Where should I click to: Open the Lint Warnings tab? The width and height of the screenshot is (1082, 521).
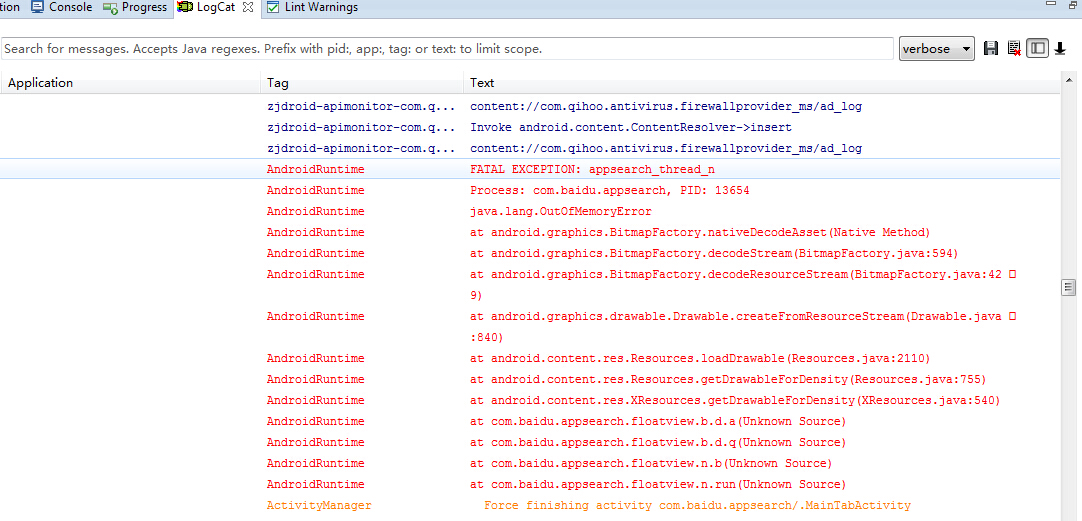tap(312, 8)
